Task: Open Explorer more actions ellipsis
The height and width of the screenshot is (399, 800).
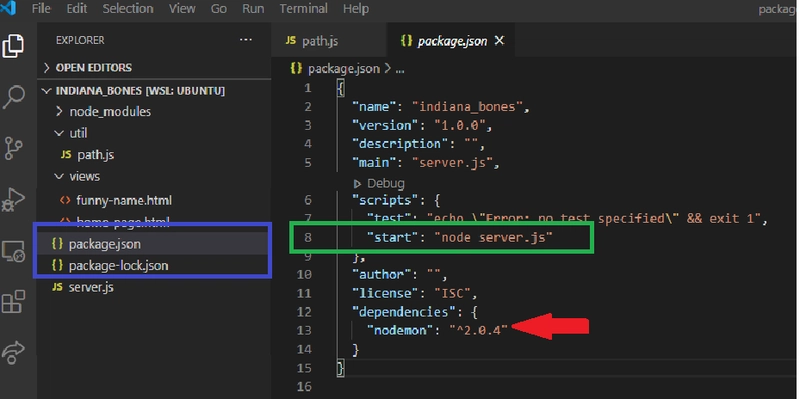Action: [246, 40]
